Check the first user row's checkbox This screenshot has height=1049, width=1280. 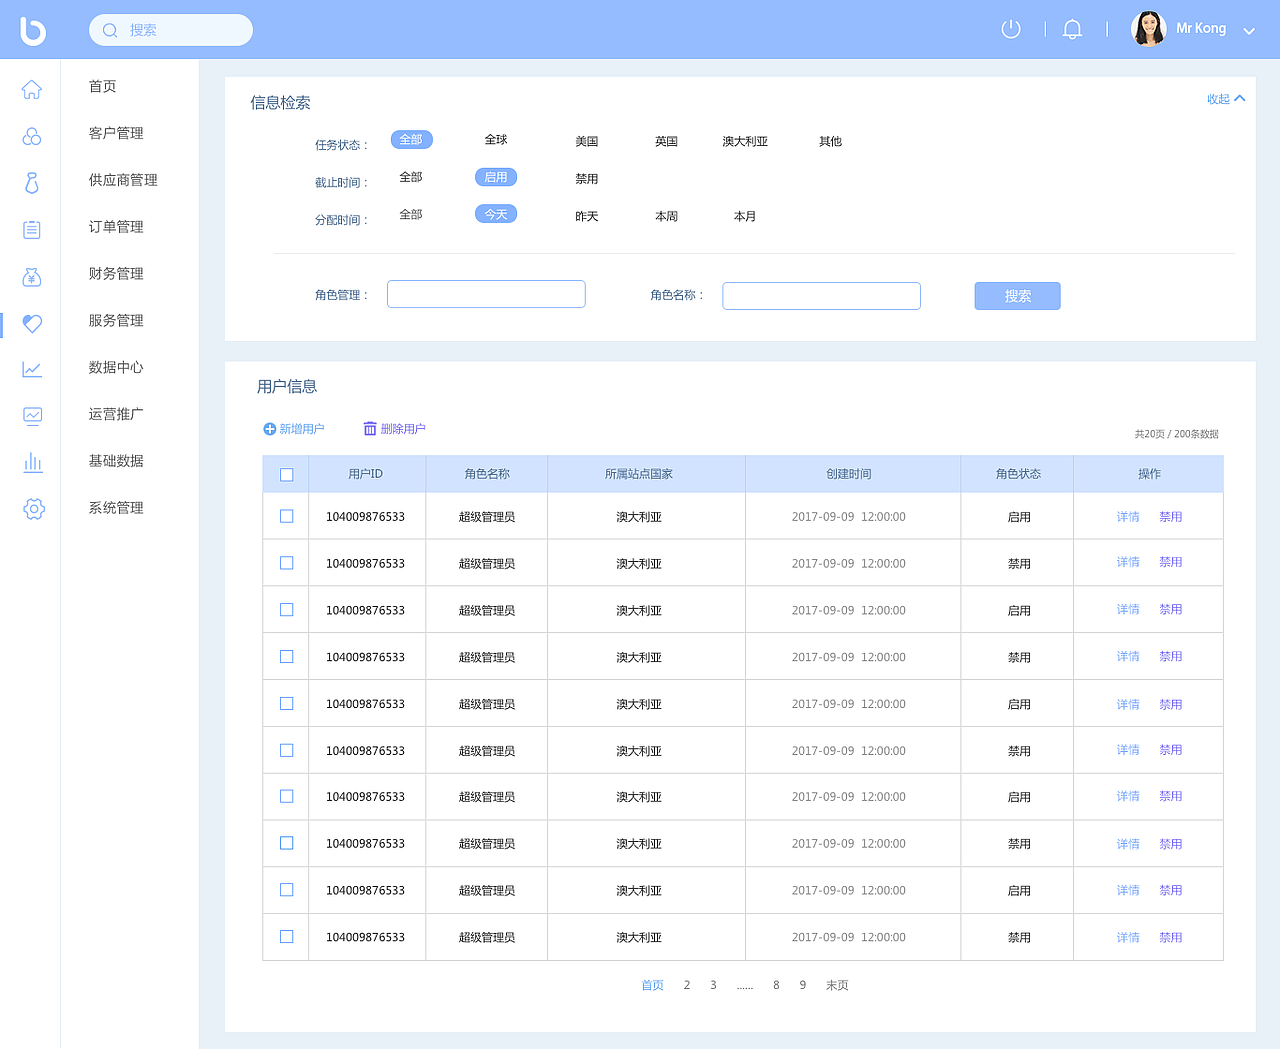click(x=285, y=516)
